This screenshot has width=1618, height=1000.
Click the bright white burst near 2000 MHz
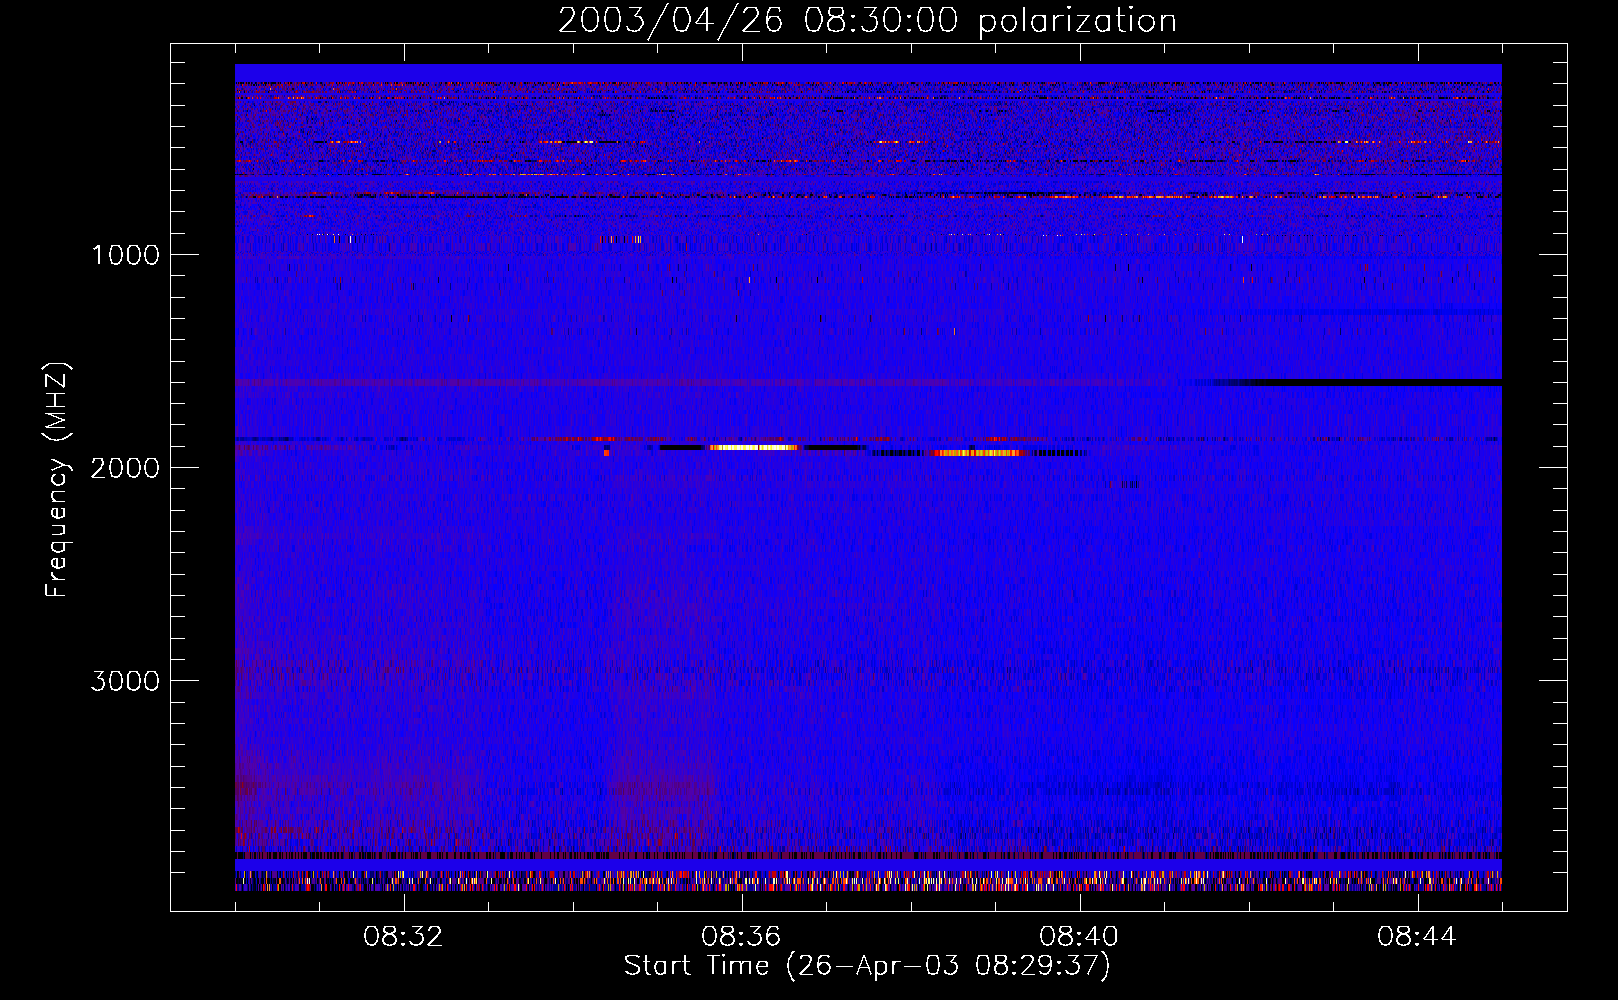(x=754, y=448)
